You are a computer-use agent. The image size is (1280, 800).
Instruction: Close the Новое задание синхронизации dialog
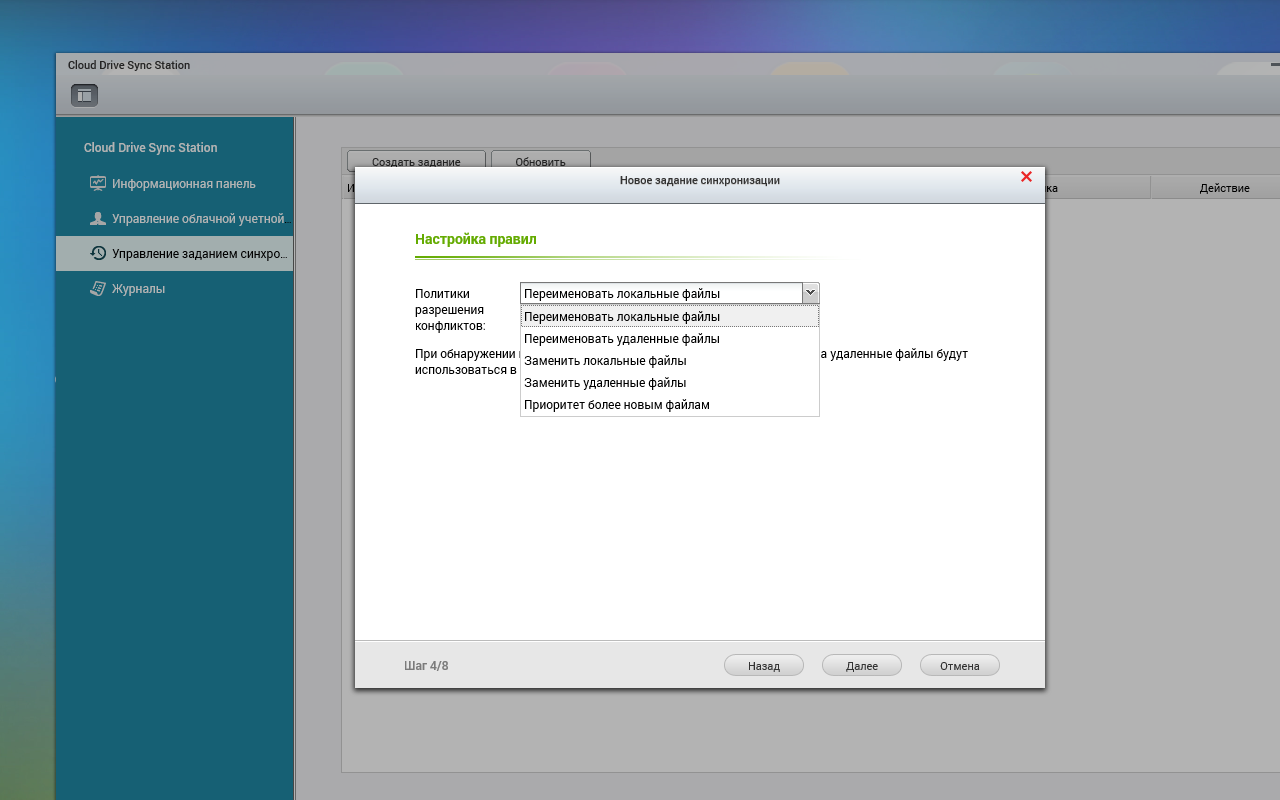tap(1026, 177)
